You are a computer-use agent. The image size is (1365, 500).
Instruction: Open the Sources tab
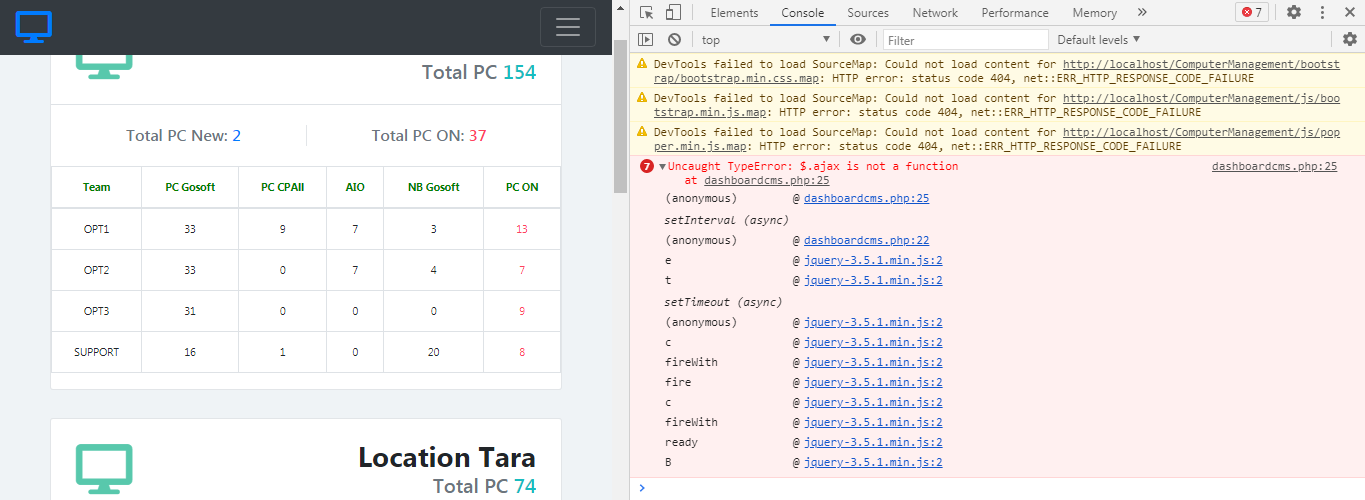[x=868, y=13]
